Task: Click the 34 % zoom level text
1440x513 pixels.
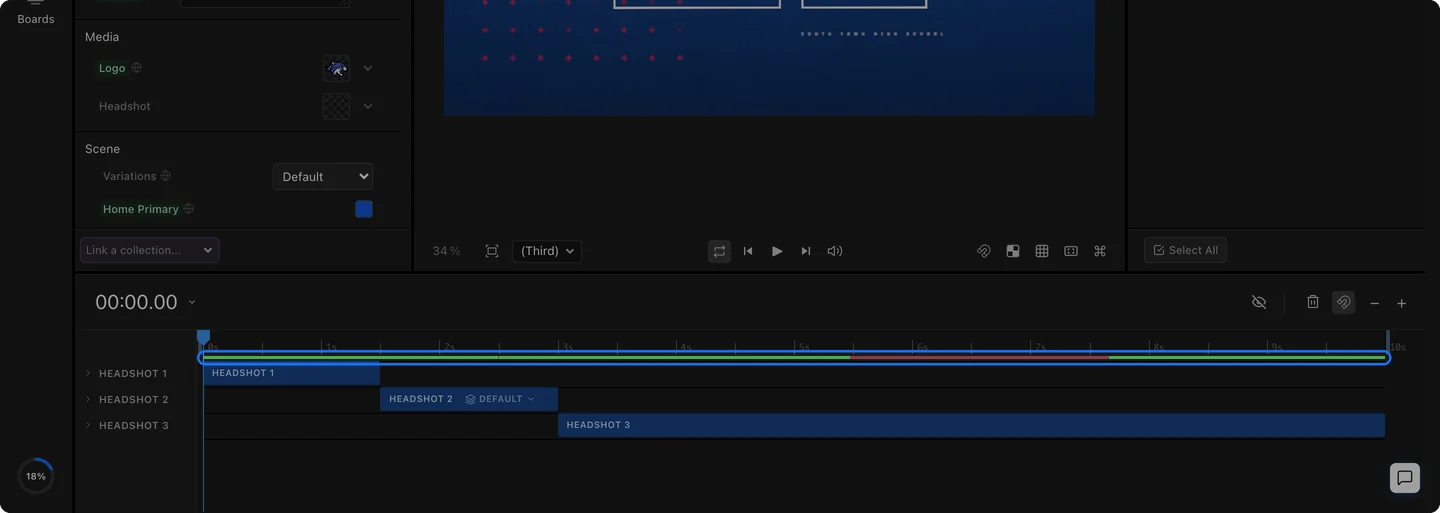Action: 447,251
